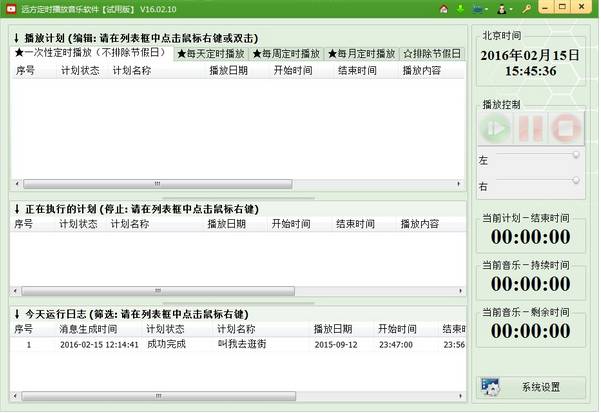Click the 右 channel volume slider handle
Viewport: 601px width, 413px height.
576,180
